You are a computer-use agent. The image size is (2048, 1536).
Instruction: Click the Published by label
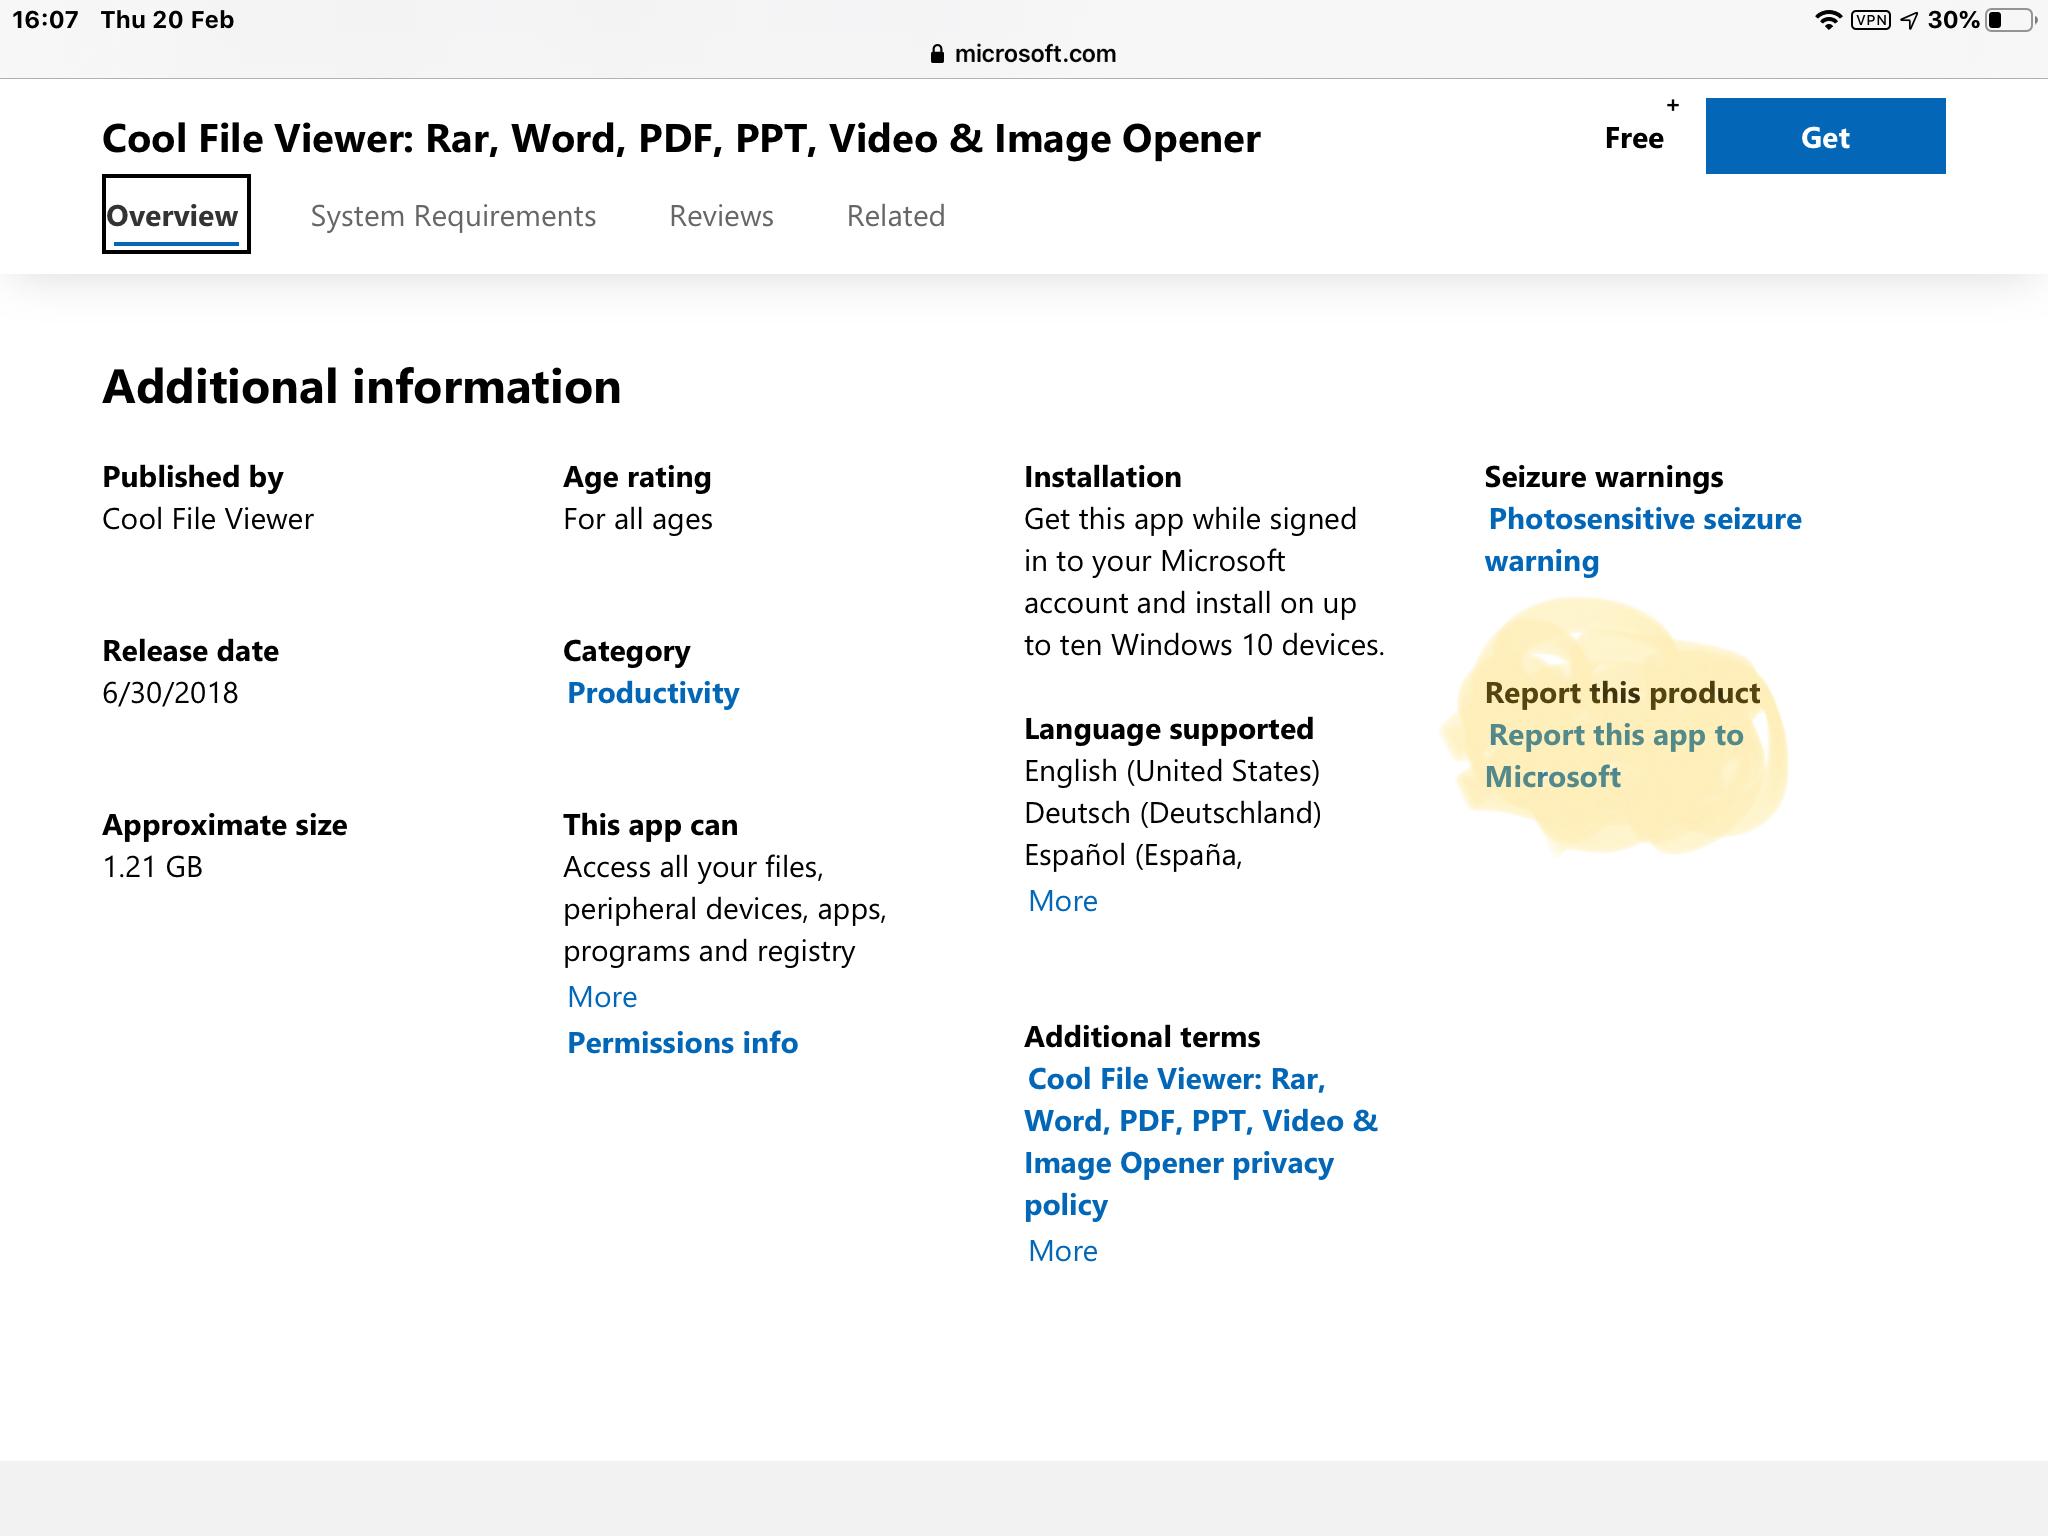(x=193, y=477)
